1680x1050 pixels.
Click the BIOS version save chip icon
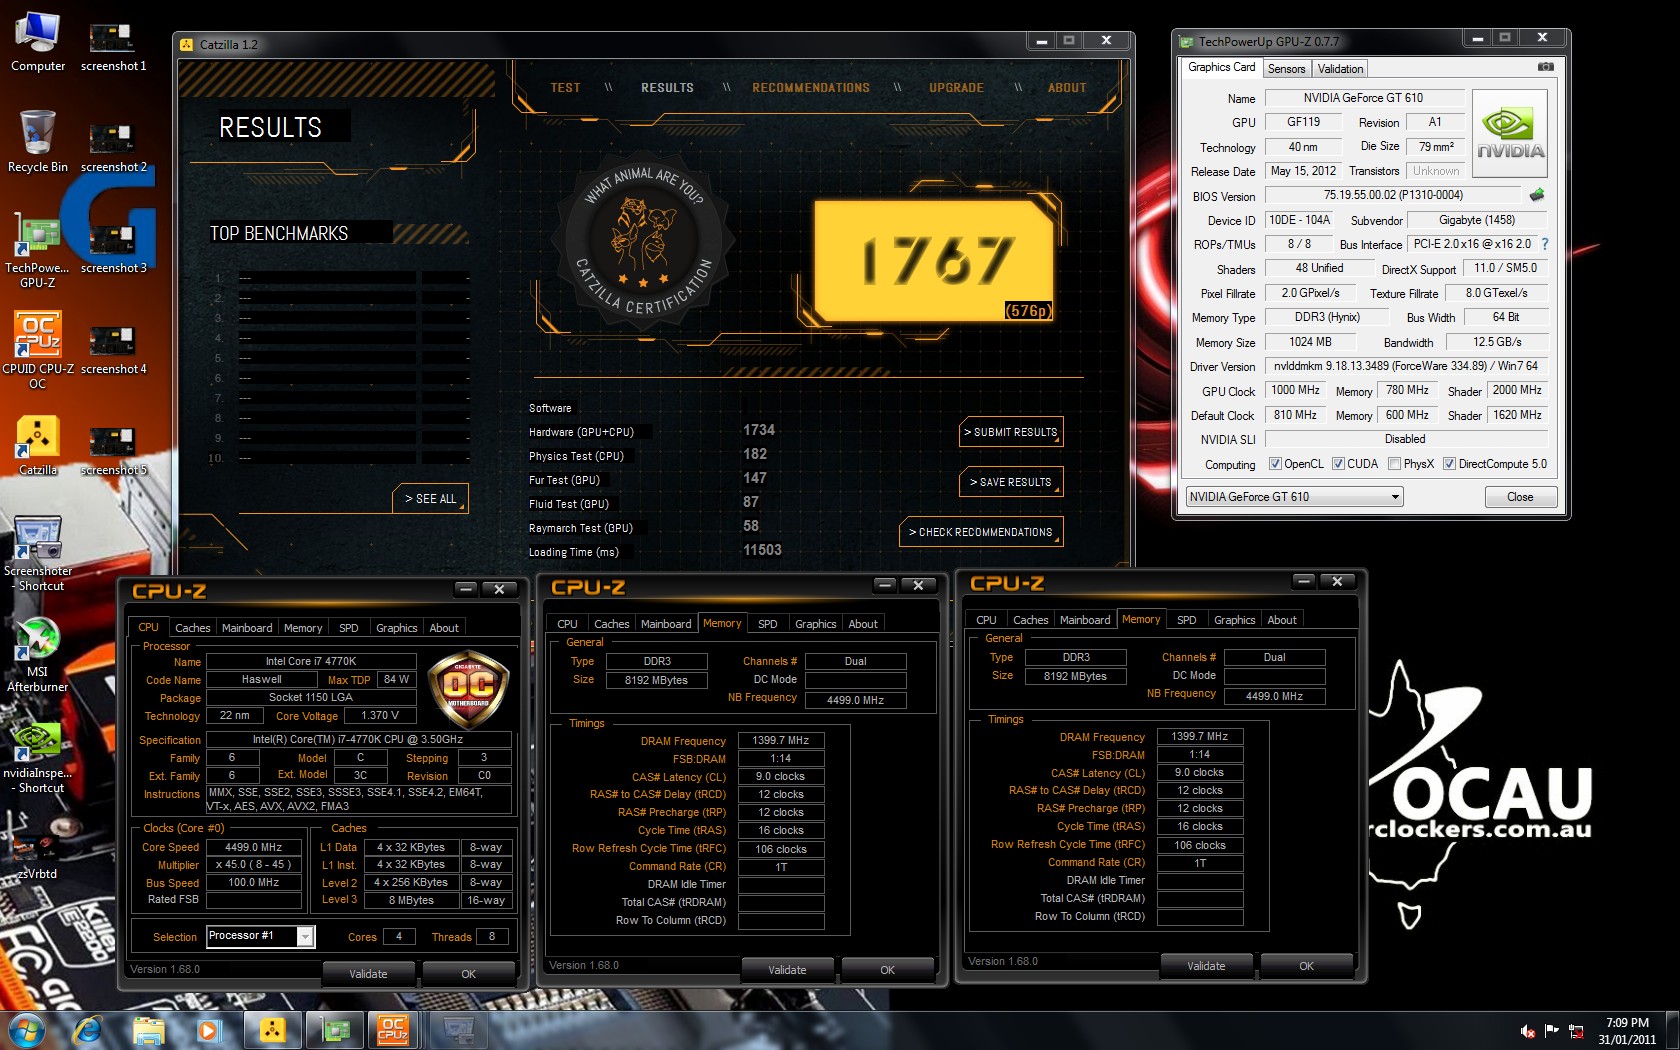click(x=1537, y=195)
